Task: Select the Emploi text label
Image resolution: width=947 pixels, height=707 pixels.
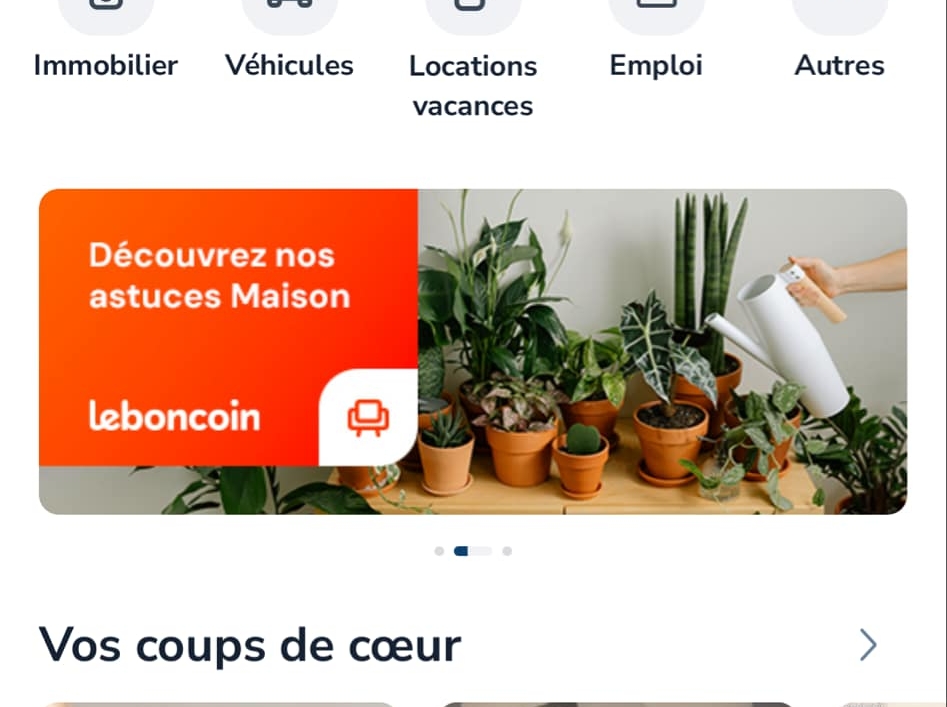Action: coord(656,66)
